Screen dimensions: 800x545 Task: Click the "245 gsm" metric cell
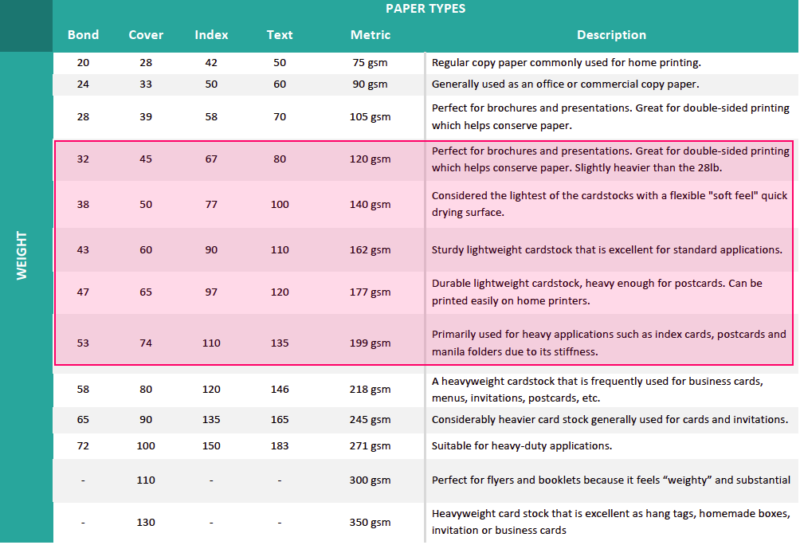(x=370, y=419)
